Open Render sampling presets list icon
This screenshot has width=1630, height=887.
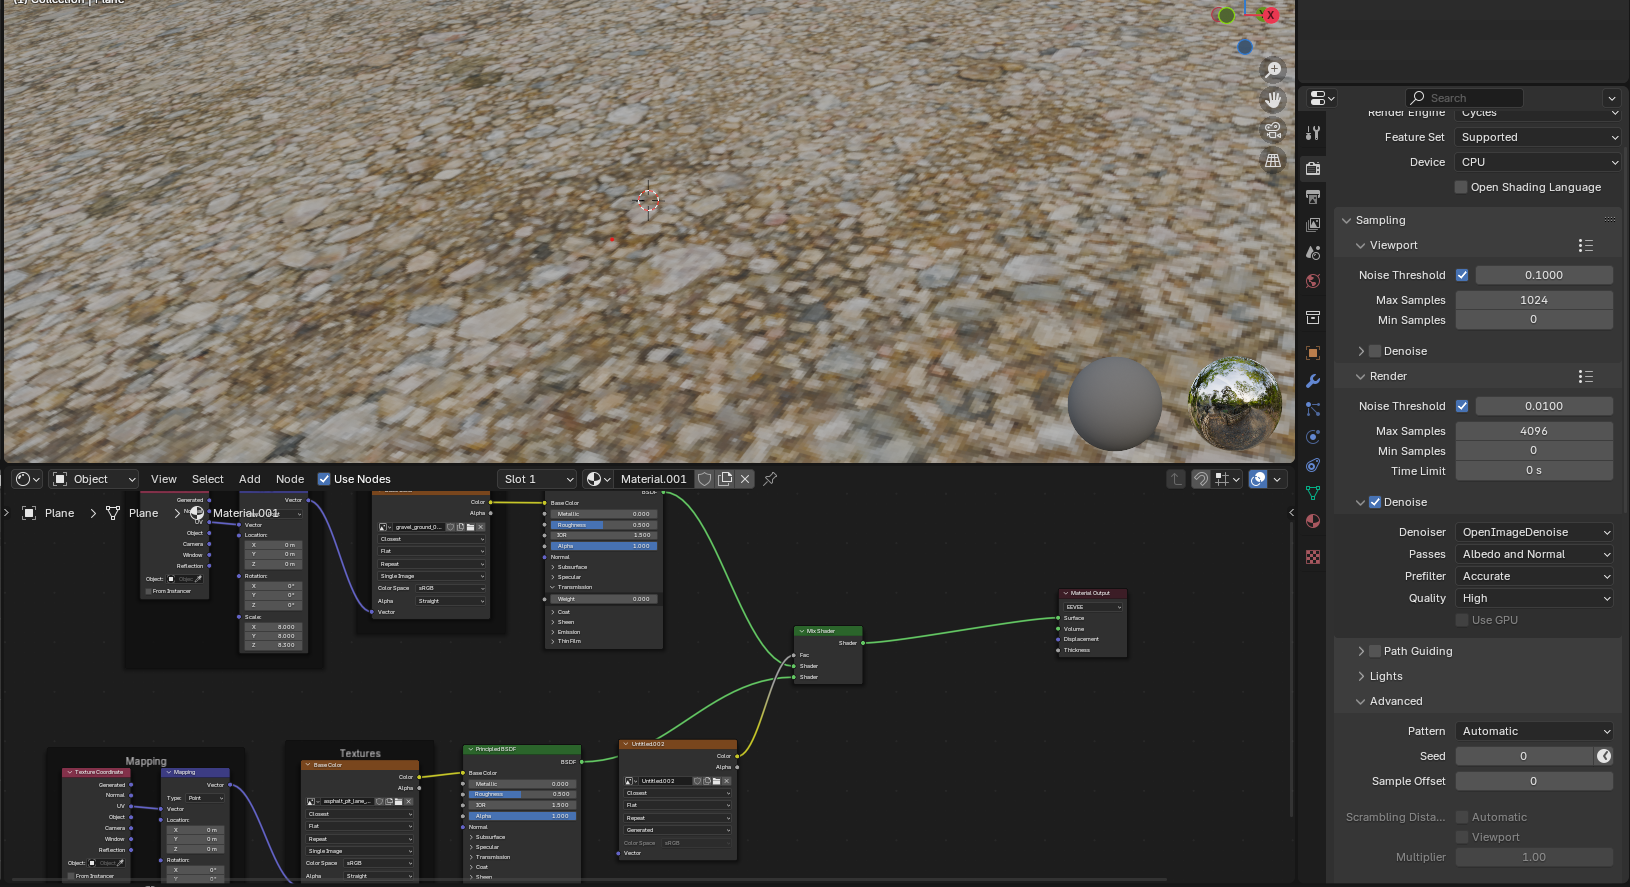coord(1585,376)
